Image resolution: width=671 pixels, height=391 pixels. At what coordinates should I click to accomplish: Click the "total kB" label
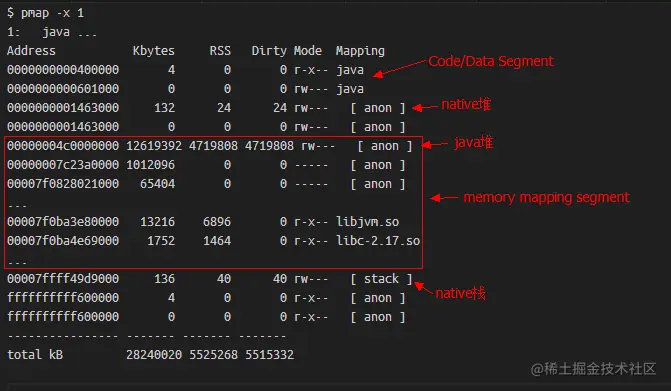35,355
